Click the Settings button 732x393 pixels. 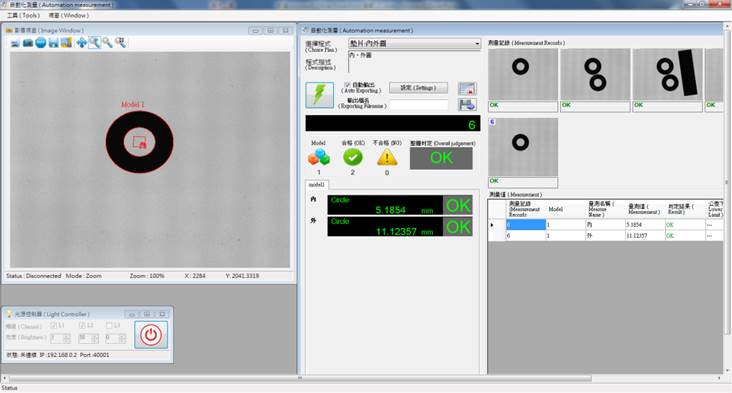[x=418, y=88]
